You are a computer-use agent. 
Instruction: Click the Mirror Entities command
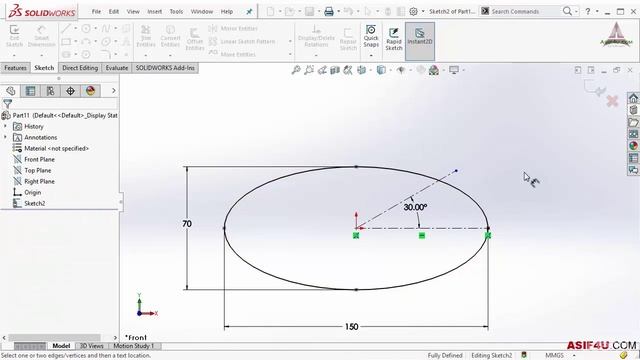point(233,28)
